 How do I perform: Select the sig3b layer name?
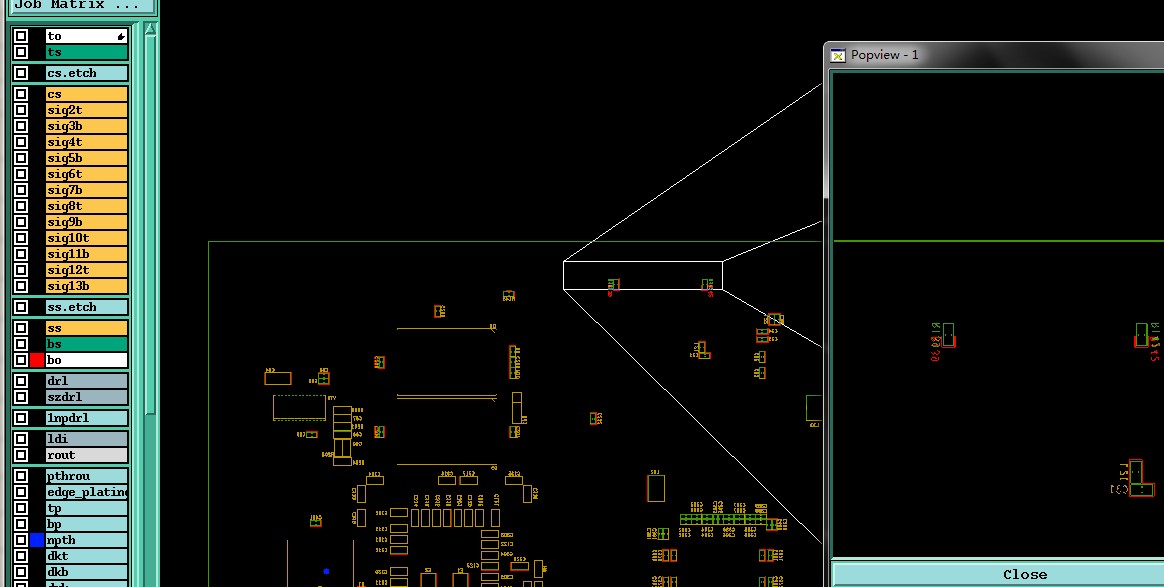87,126
